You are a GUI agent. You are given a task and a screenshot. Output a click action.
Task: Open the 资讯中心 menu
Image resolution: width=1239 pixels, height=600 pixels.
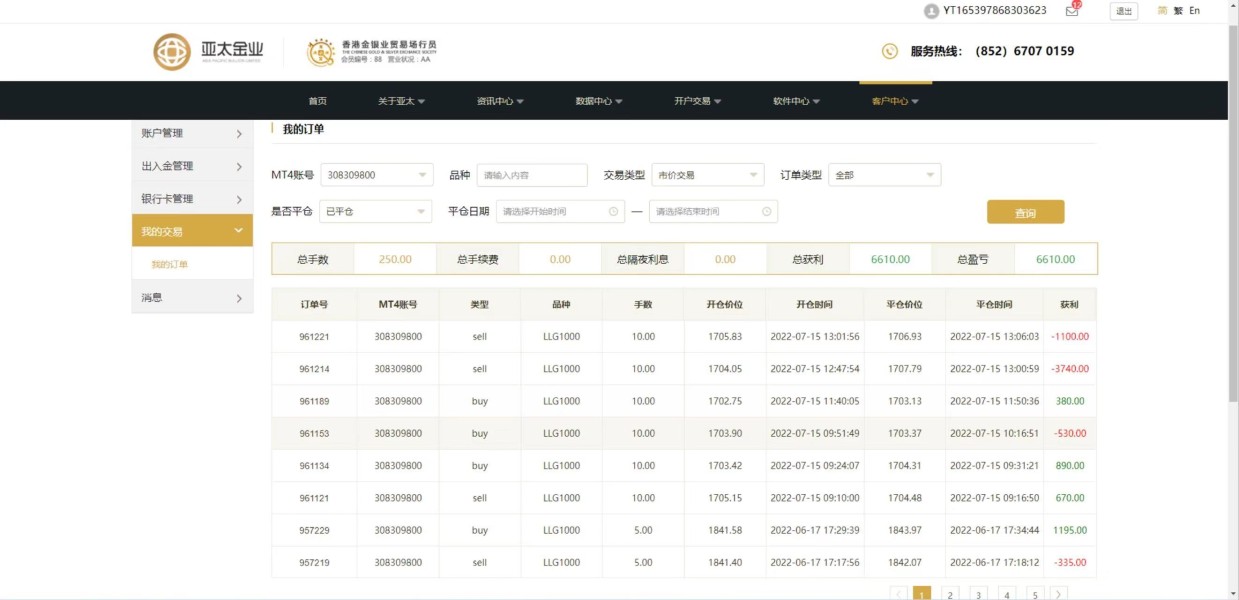pyautogui.click(x=500, y=101)
